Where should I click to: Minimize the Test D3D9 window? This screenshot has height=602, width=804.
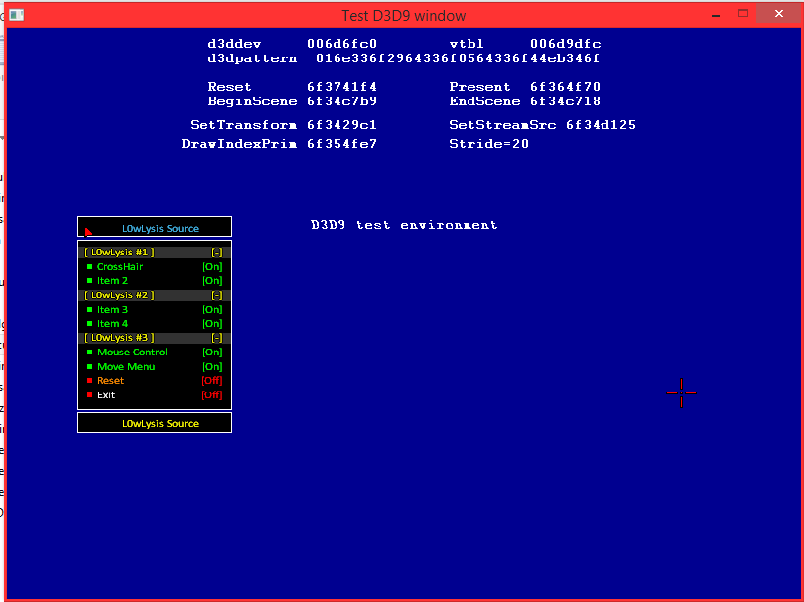tap(716, 15)
